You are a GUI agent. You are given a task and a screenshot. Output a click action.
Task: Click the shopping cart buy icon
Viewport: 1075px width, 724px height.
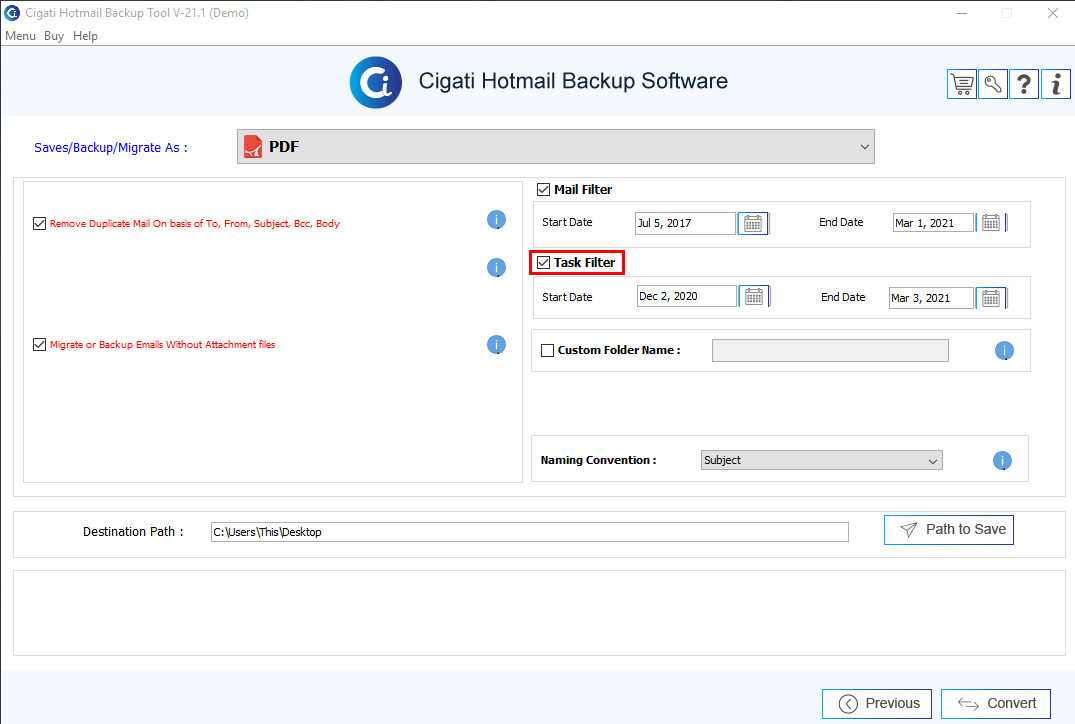click(x=961, y=84)
